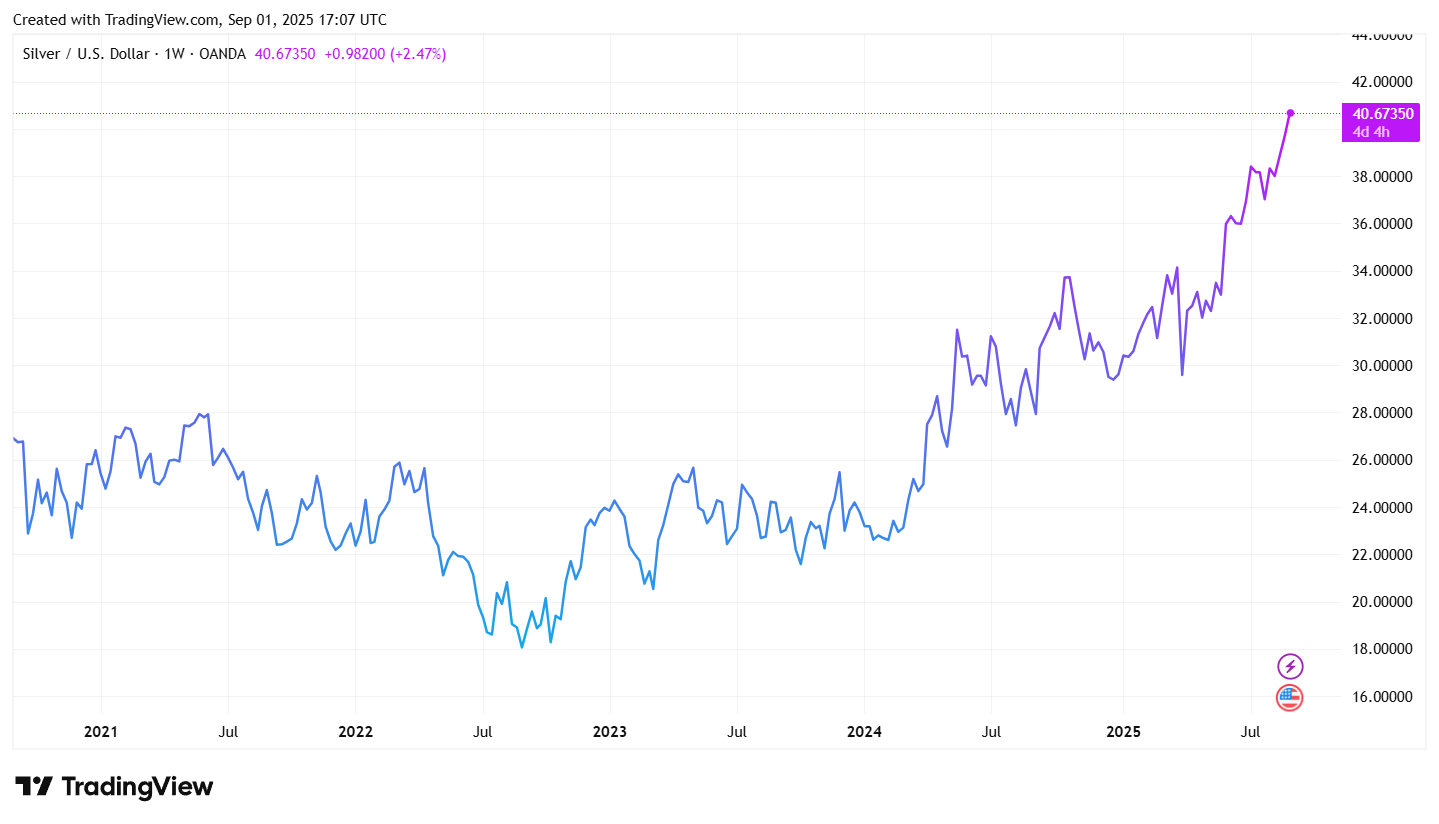Click the purple 40.67350 current price label

click(x=1383, y=114)
